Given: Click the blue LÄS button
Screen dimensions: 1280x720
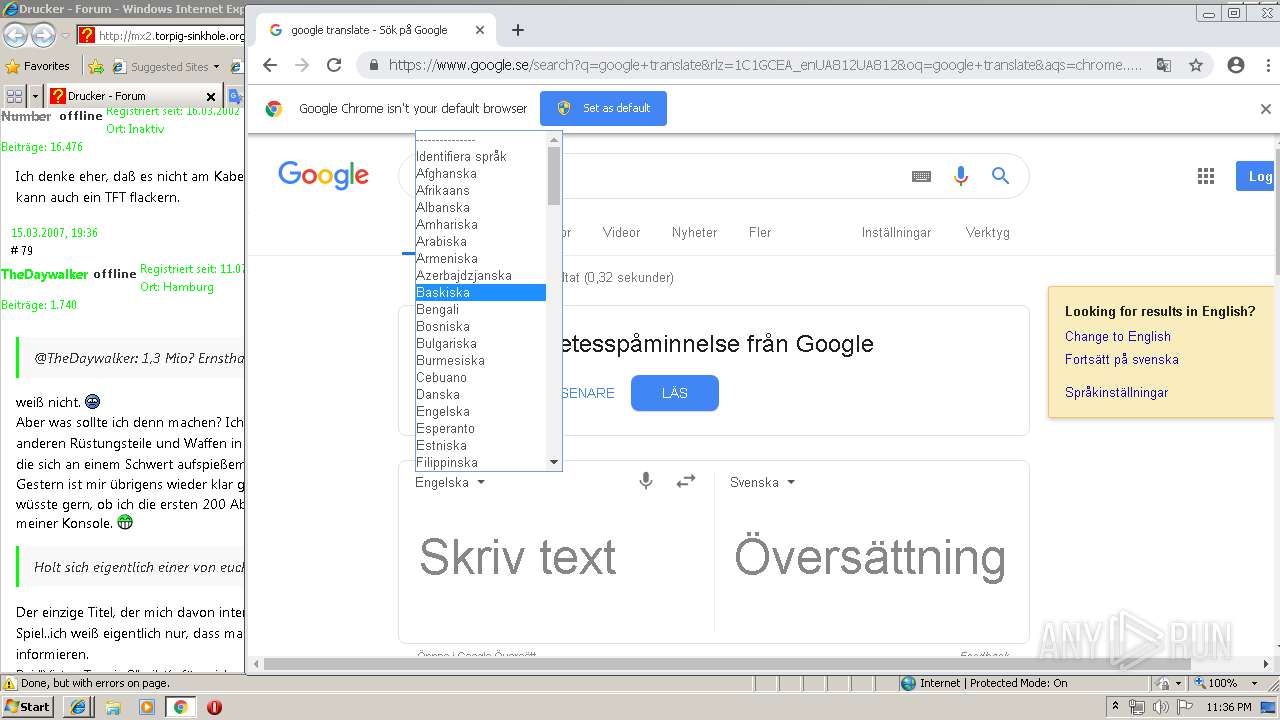Looking at the screenshot, I should point(674,393).
